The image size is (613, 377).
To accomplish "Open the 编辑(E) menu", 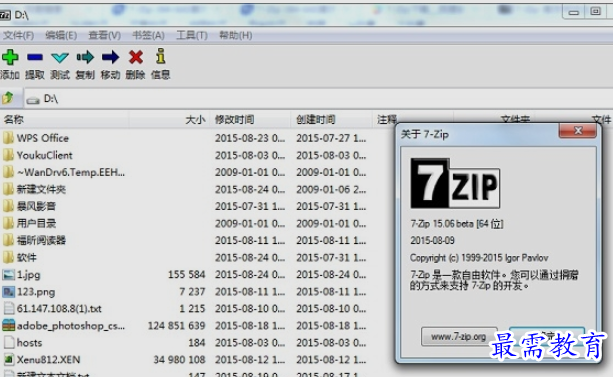I will 61,36.
